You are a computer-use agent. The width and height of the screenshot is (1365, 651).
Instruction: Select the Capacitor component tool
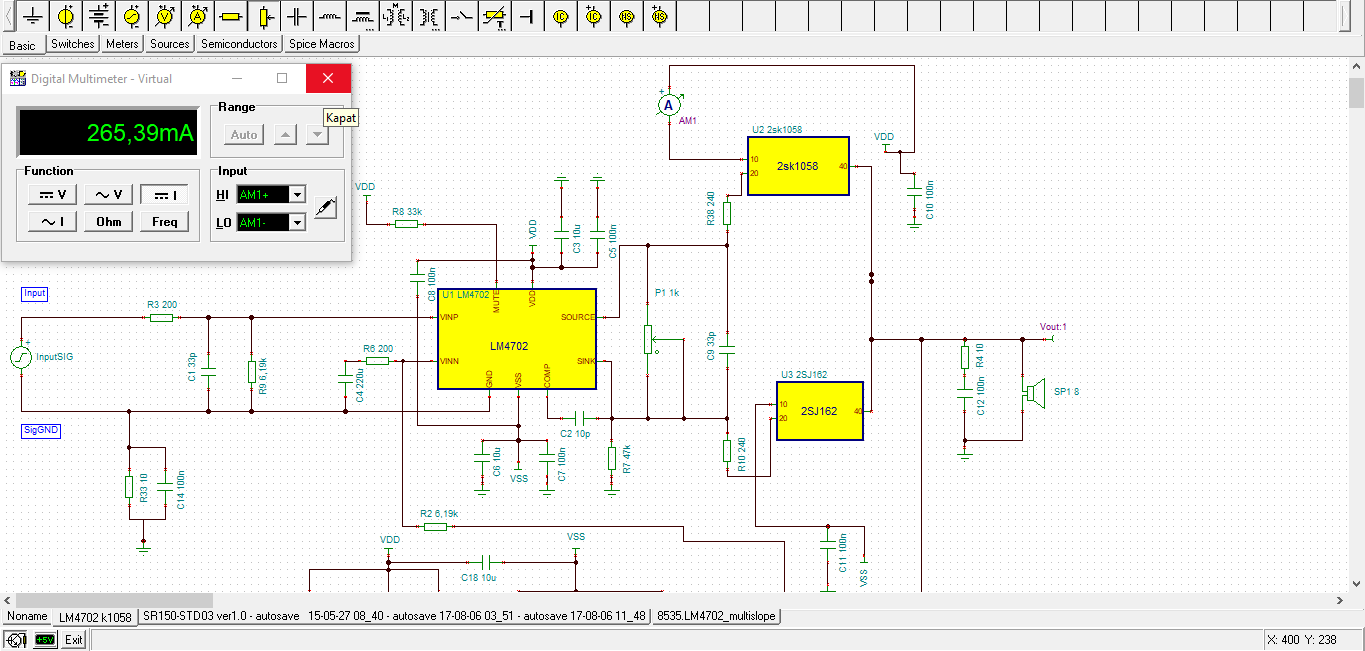[297, 16]
